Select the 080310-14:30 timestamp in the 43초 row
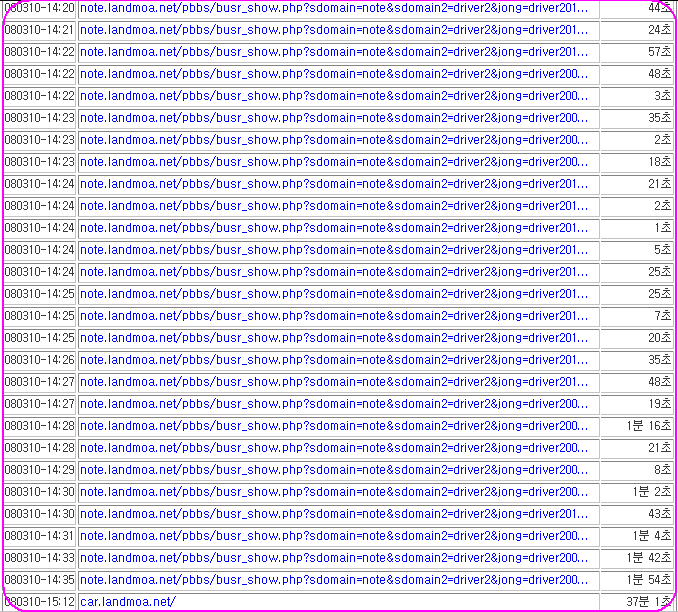Image resolution: width=678 pixels, height=612 pixels. [40, 514]
